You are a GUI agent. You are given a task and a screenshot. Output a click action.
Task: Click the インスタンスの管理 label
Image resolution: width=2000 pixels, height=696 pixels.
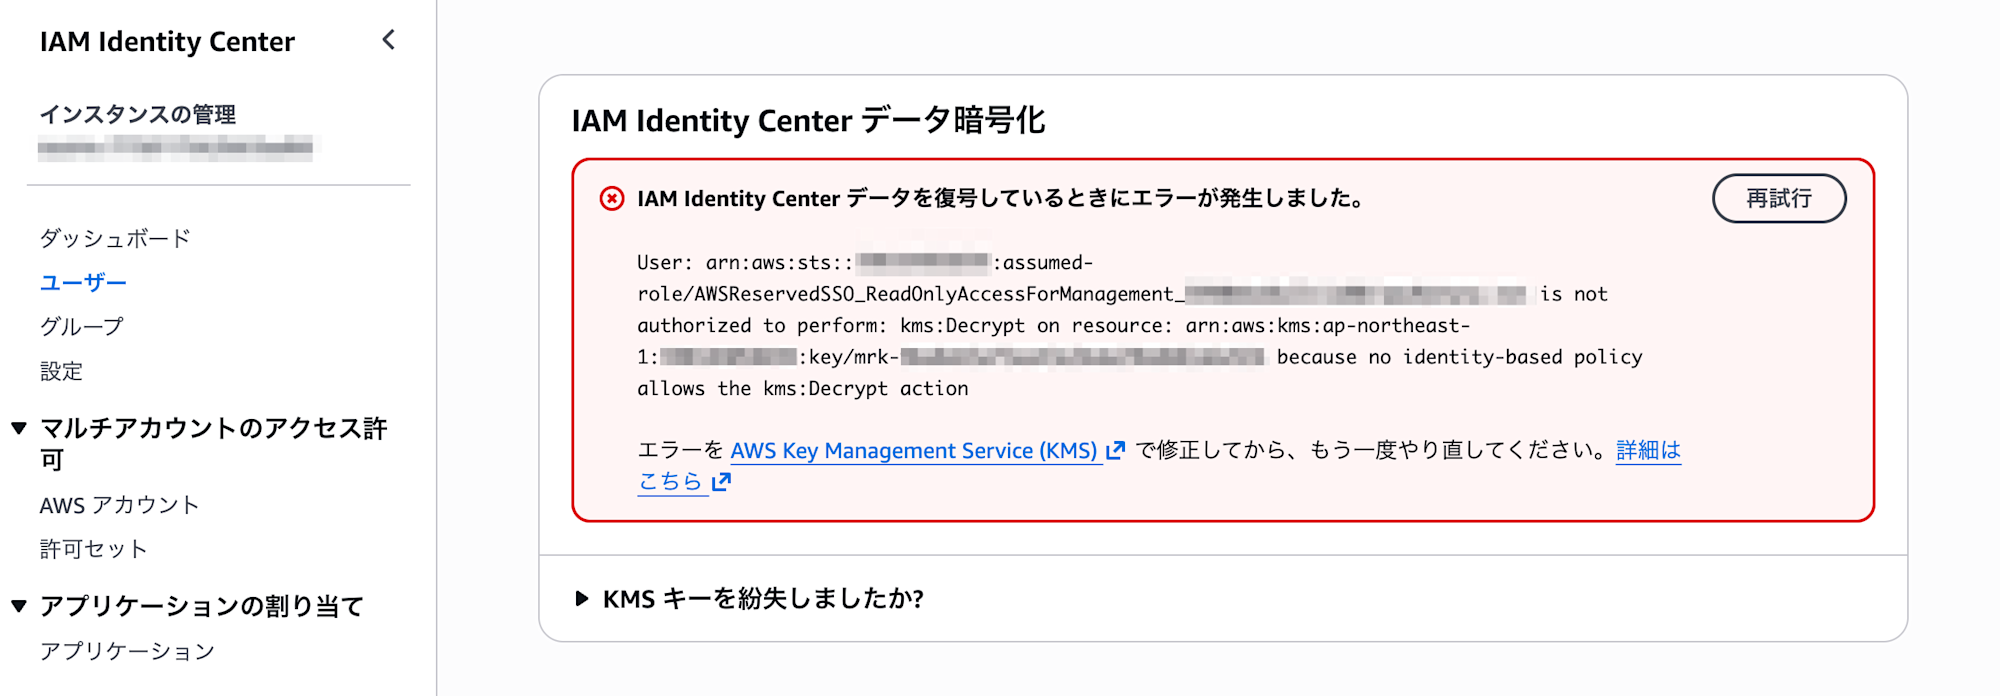(x=138, y=114)
